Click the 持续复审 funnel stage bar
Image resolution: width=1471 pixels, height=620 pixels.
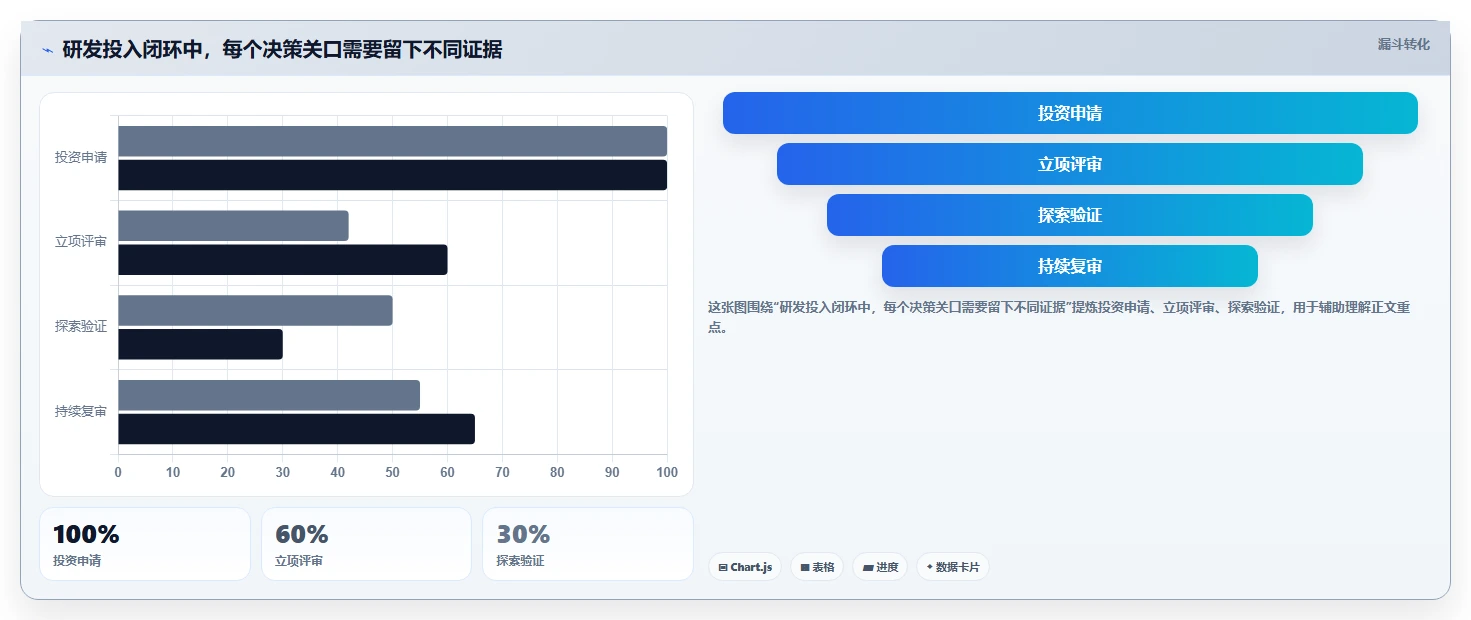pyautogui.click(x=1070, y=266)
